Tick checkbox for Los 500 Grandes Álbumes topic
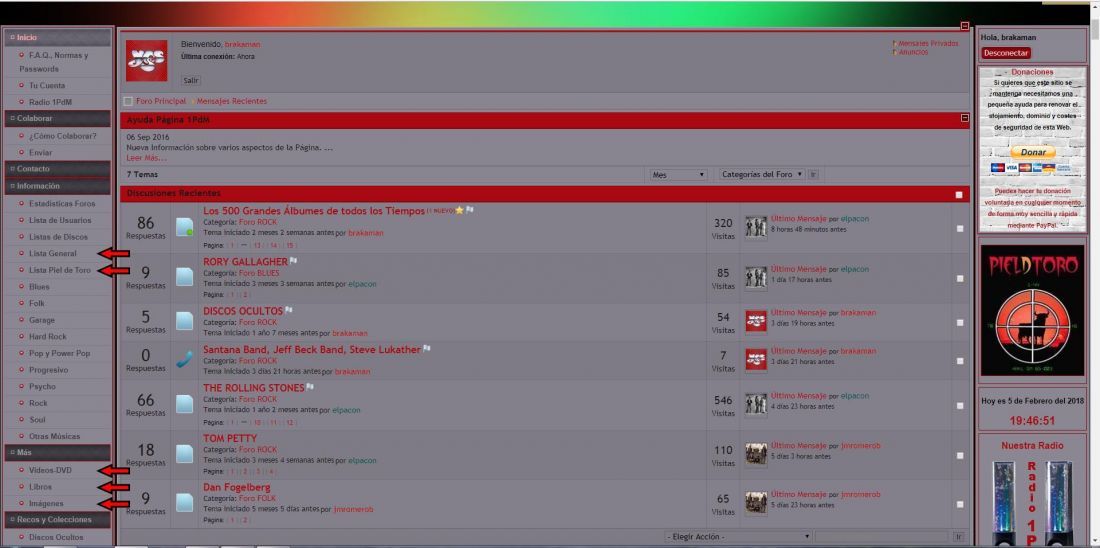Screen dimensions: 1100x548 pos(960,228)
